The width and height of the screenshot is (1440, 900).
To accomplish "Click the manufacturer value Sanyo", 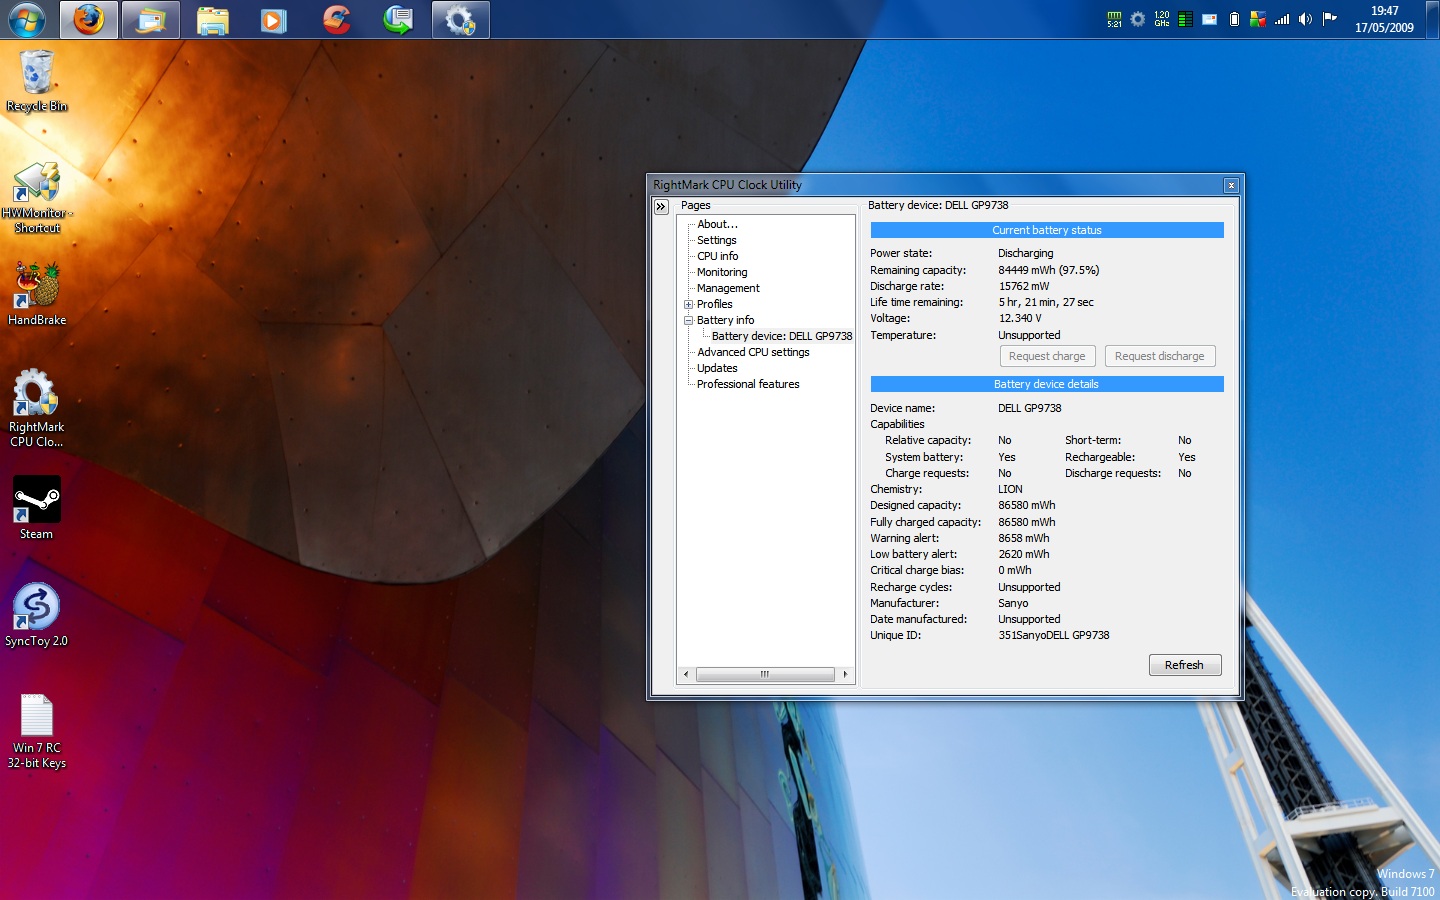I will (1013, 603).
